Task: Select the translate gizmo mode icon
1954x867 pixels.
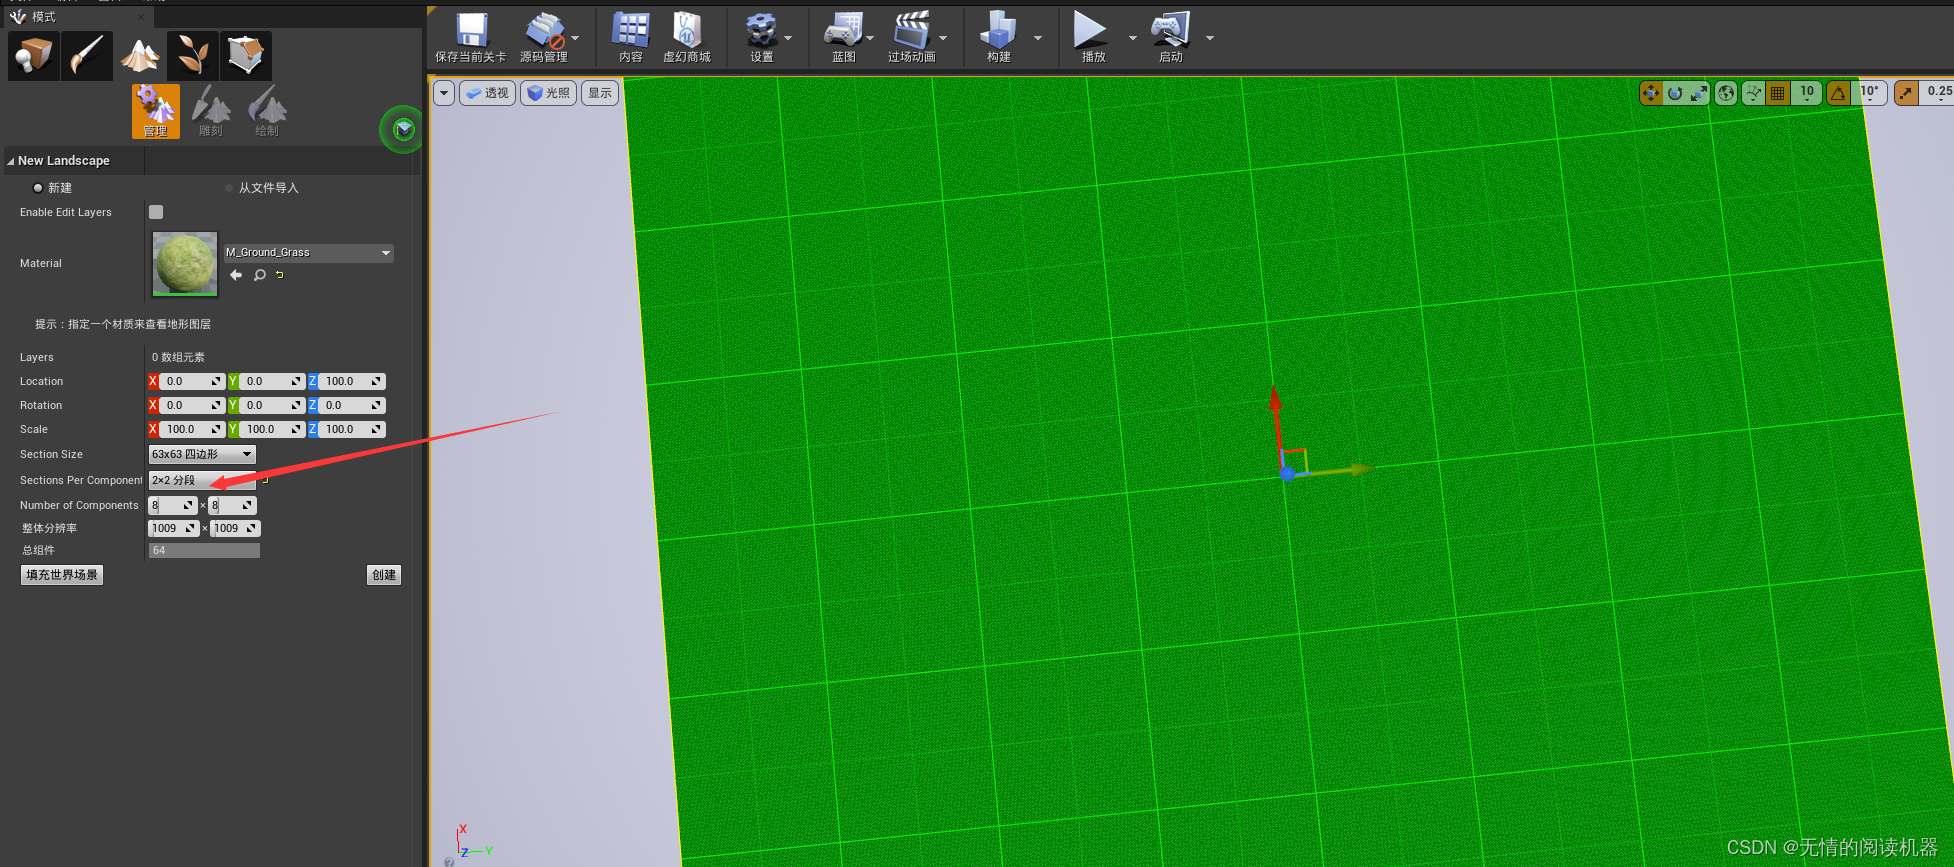Action: click(x=1650, y=93)
